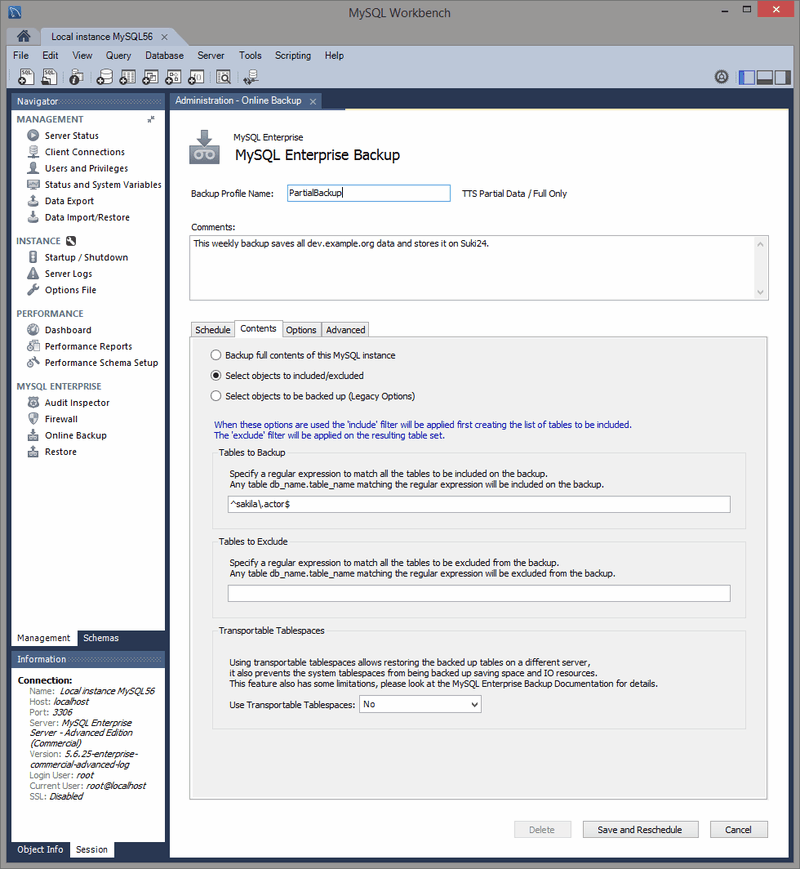Switch Navigator to the Schemas tab
The height and width of the screenshot is (869, 800).
101,638
